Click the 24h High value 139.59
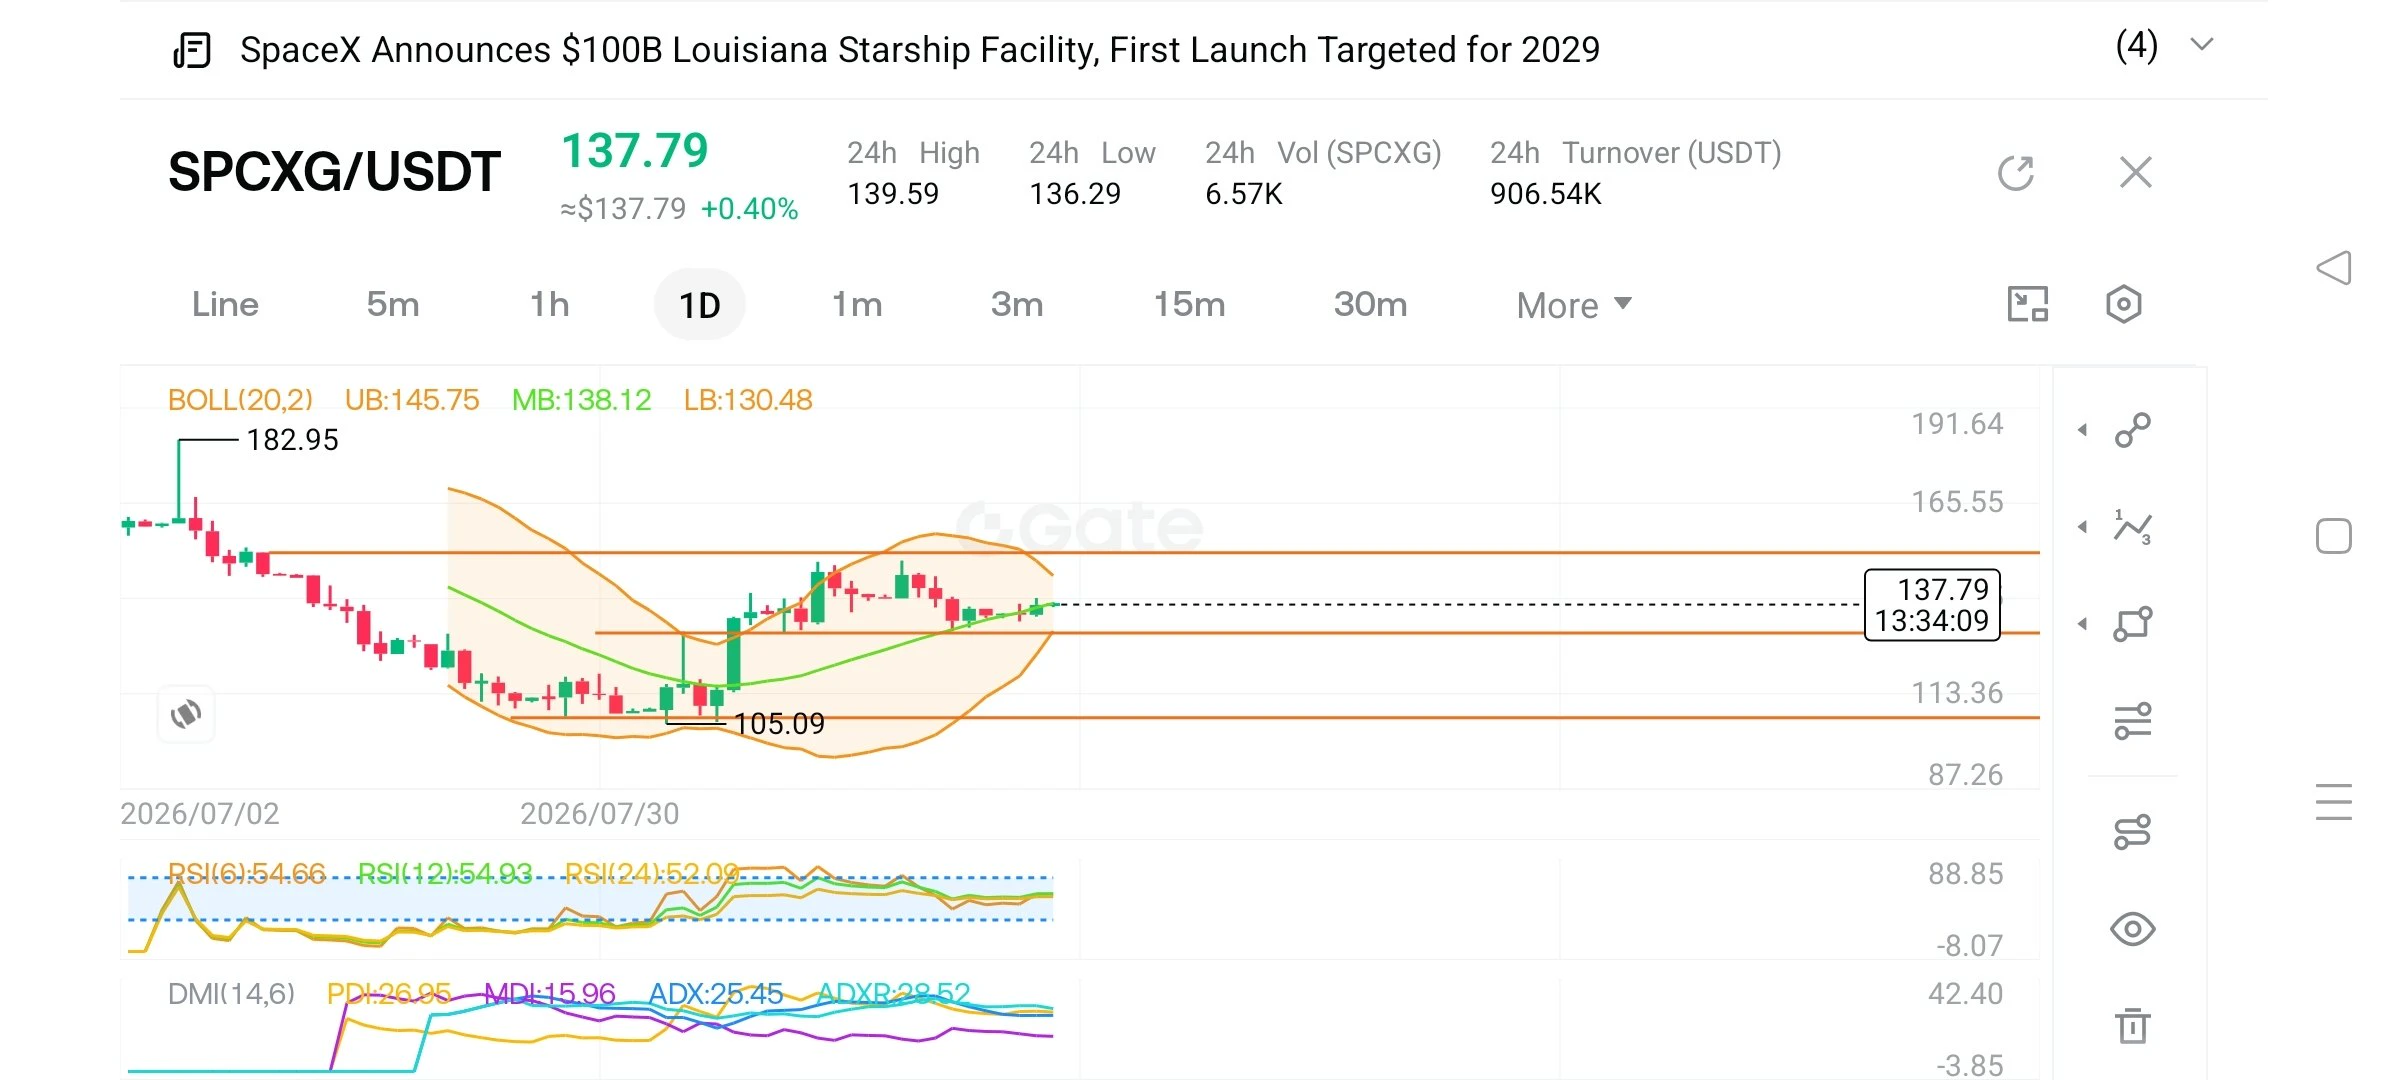Screen dimensions: 2400x1080 pos(893,194)
